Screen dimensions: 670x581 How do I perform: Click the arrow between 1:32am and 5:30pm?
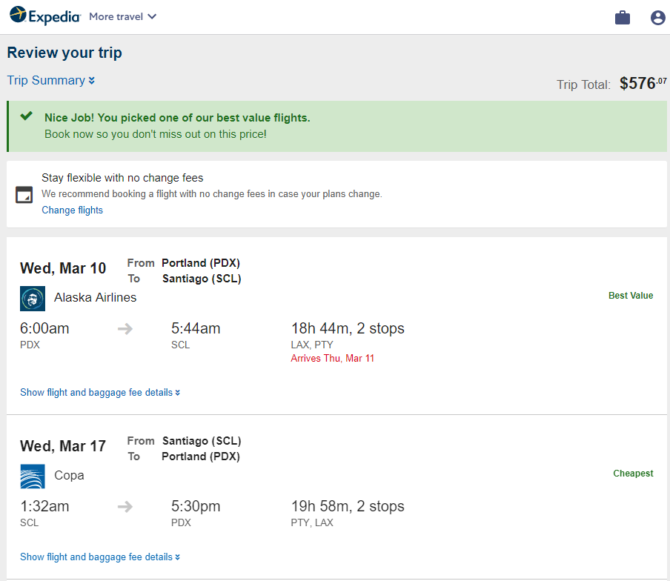pos(125,507)
